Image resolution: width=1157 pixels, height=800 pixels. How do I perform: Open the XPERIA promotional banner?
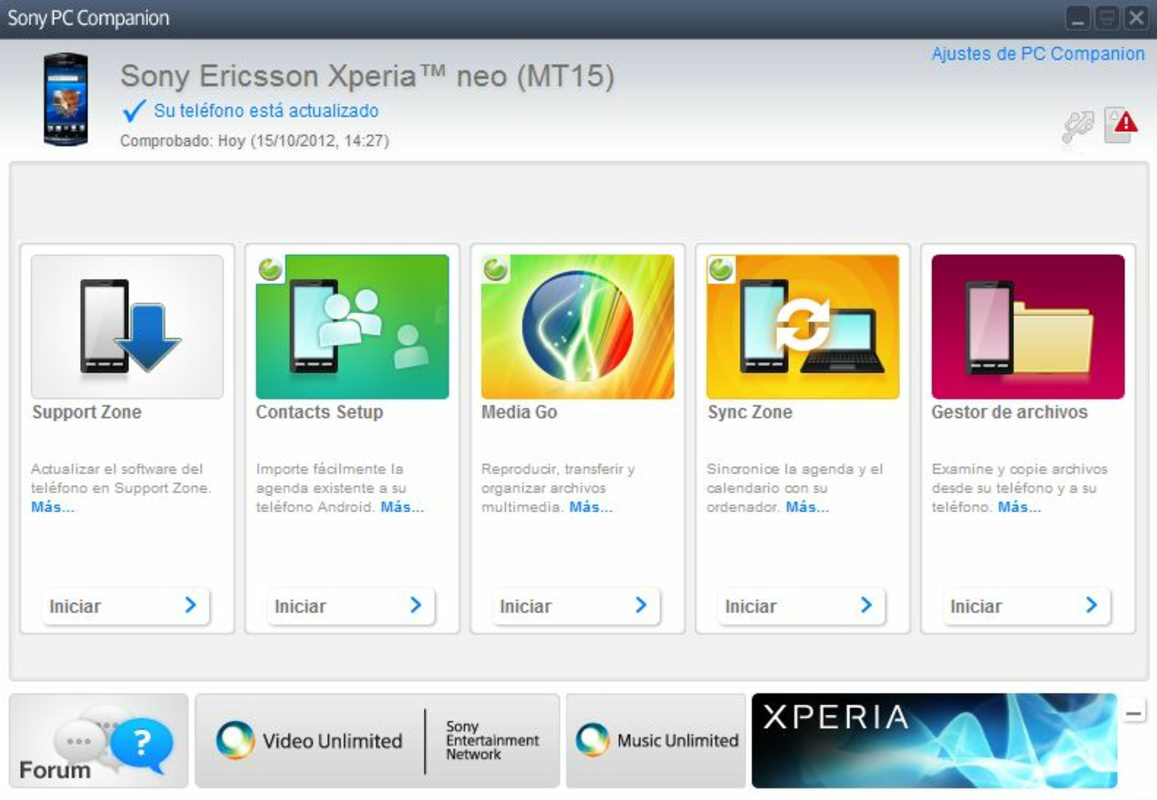[934, 740]
